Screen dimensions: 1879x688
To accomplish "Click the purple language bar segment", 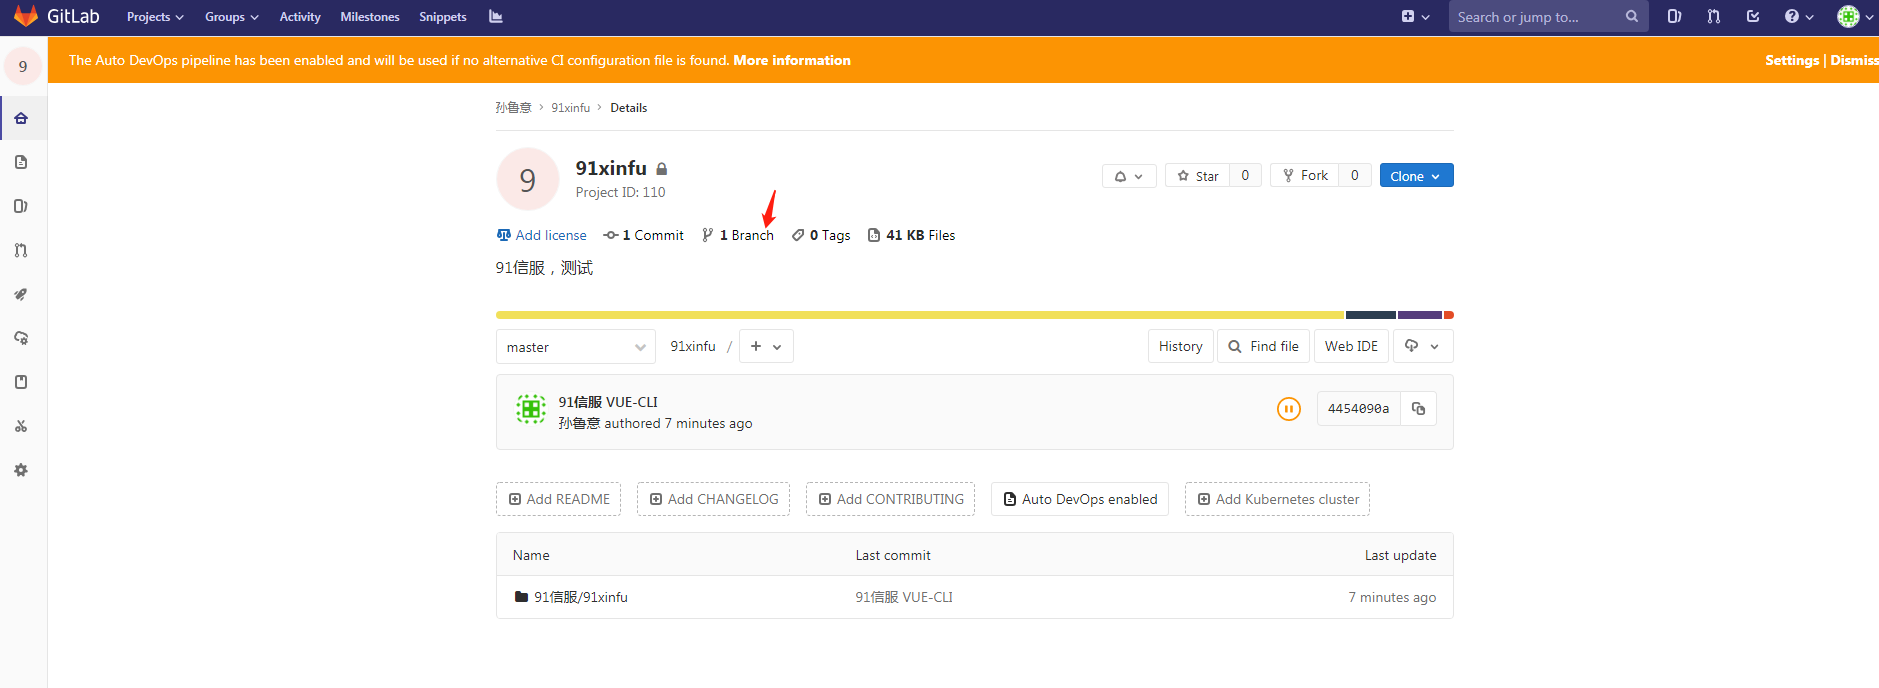I will [1420, 315].
